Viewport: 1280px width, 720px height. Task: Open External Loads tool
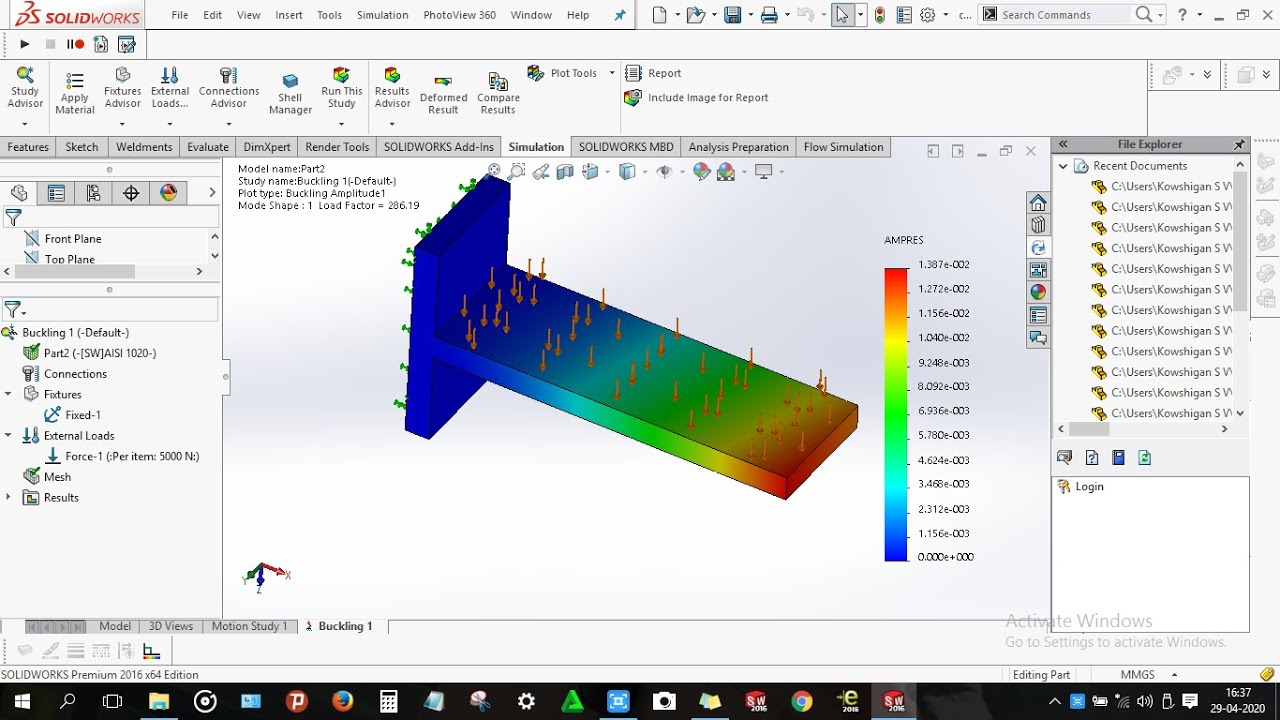click(170, 88)
